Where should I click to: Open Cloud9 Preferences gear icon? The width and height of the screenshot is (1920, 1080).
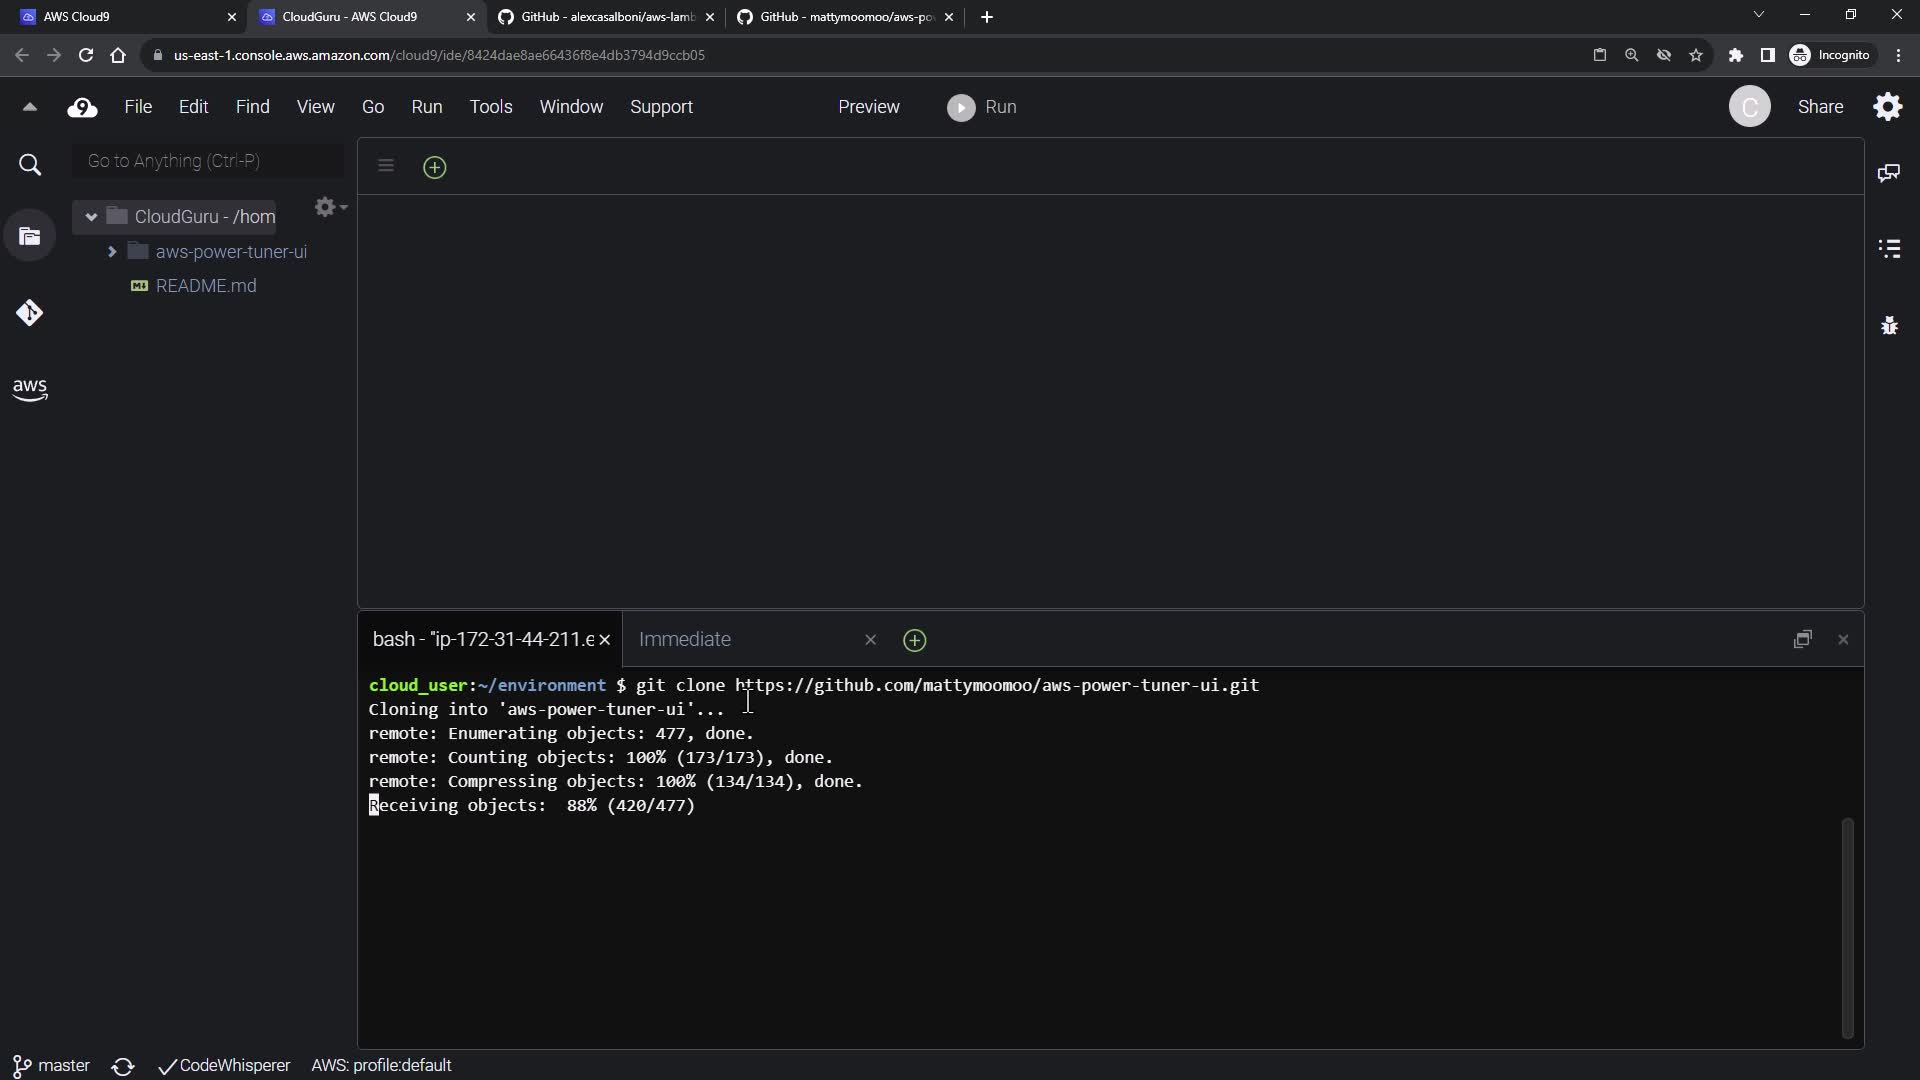tap(1888, 107)
